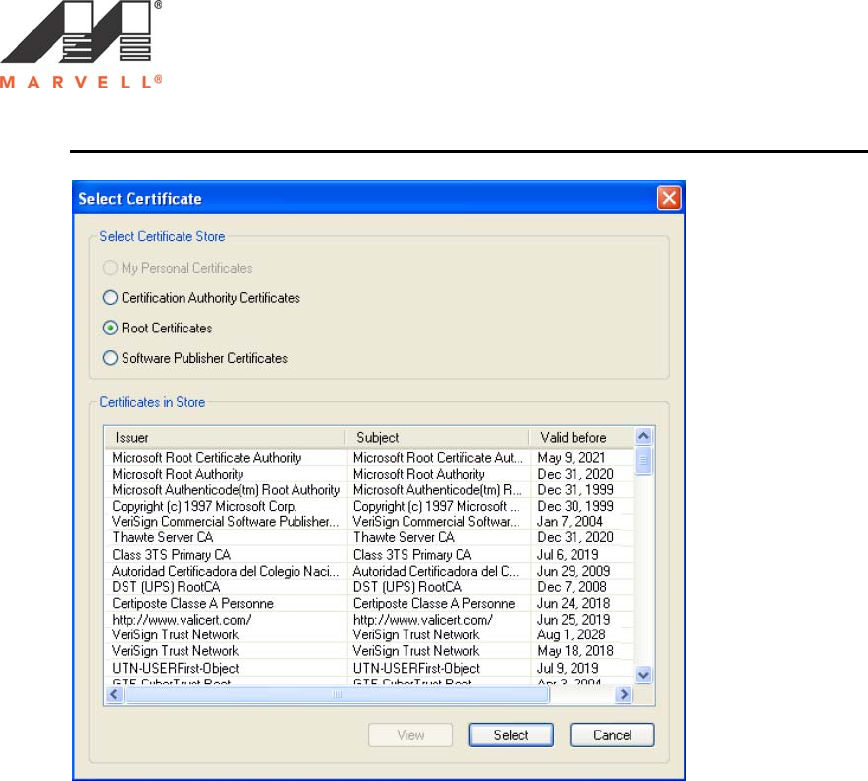
Task: Choose the DST (UPS) RootCA certificate
Action: click(369, 587)
